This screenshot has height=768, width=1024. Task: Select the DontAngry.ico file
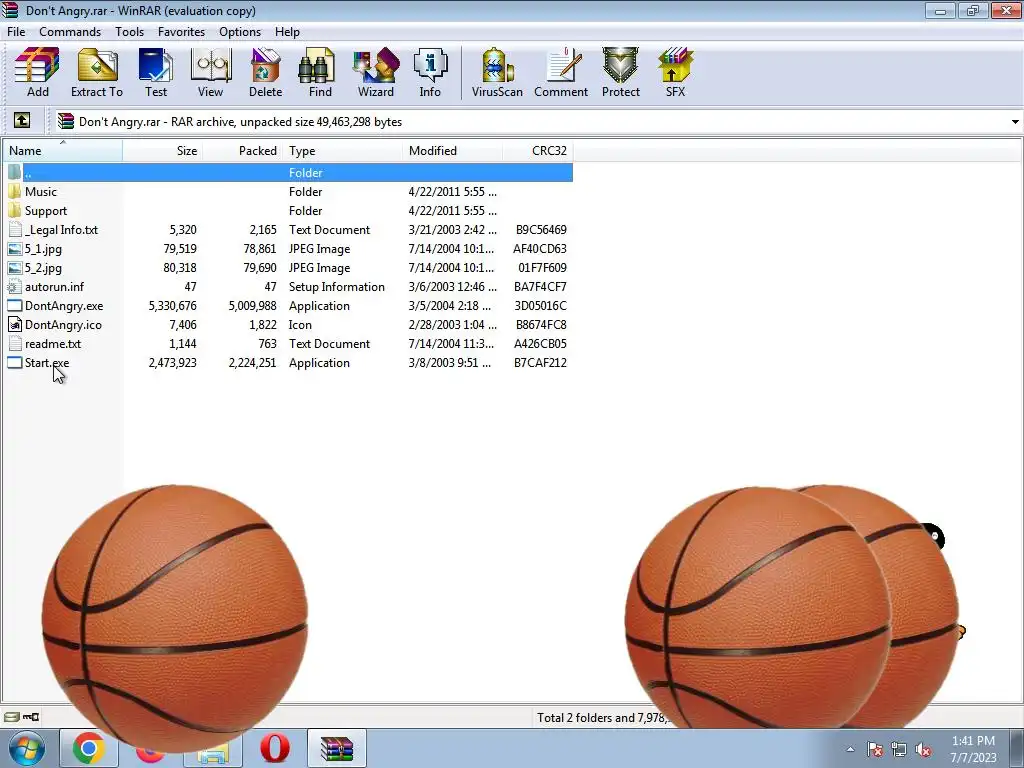pyautogui.click(x=63, y=325)
